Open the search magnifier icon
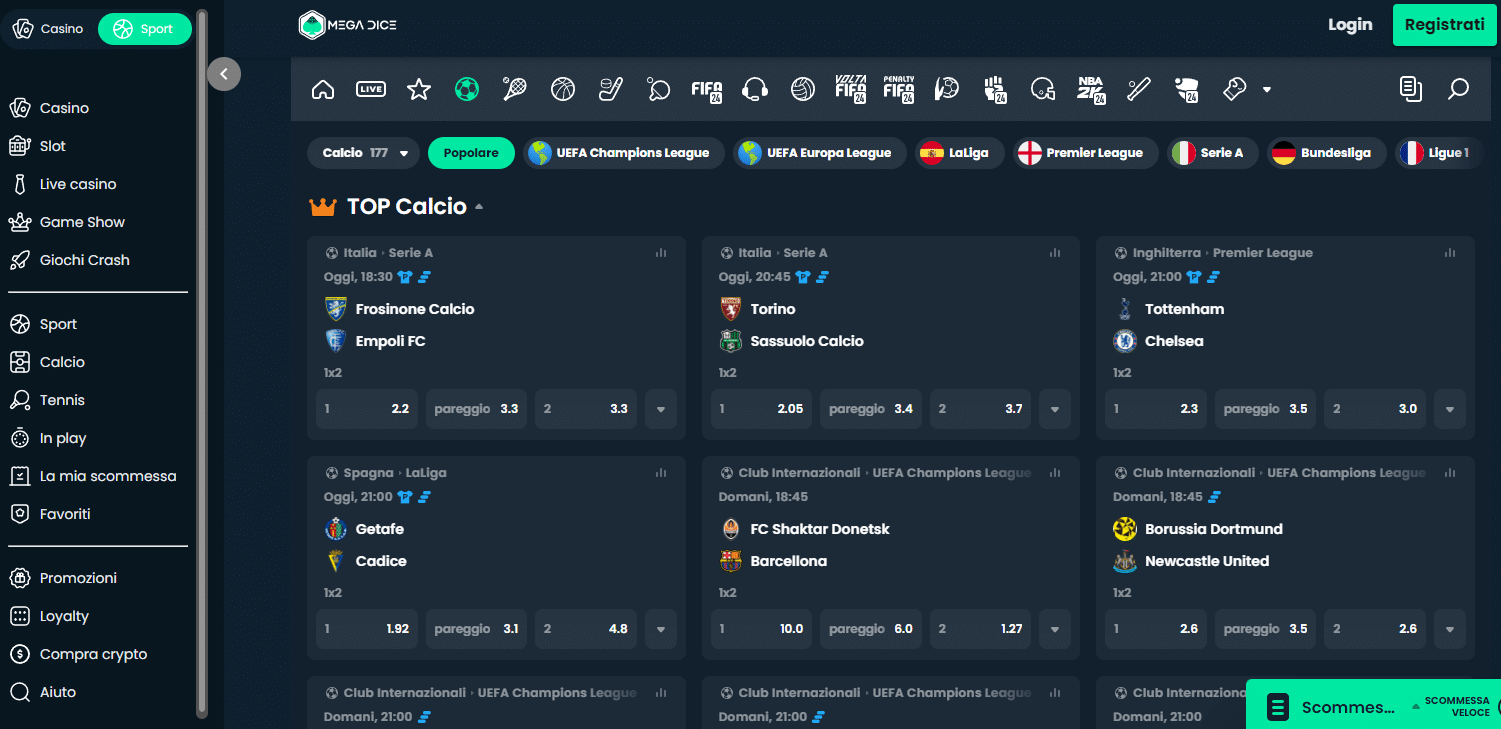The image size is (1501, 729). (x=1459, y=90)
